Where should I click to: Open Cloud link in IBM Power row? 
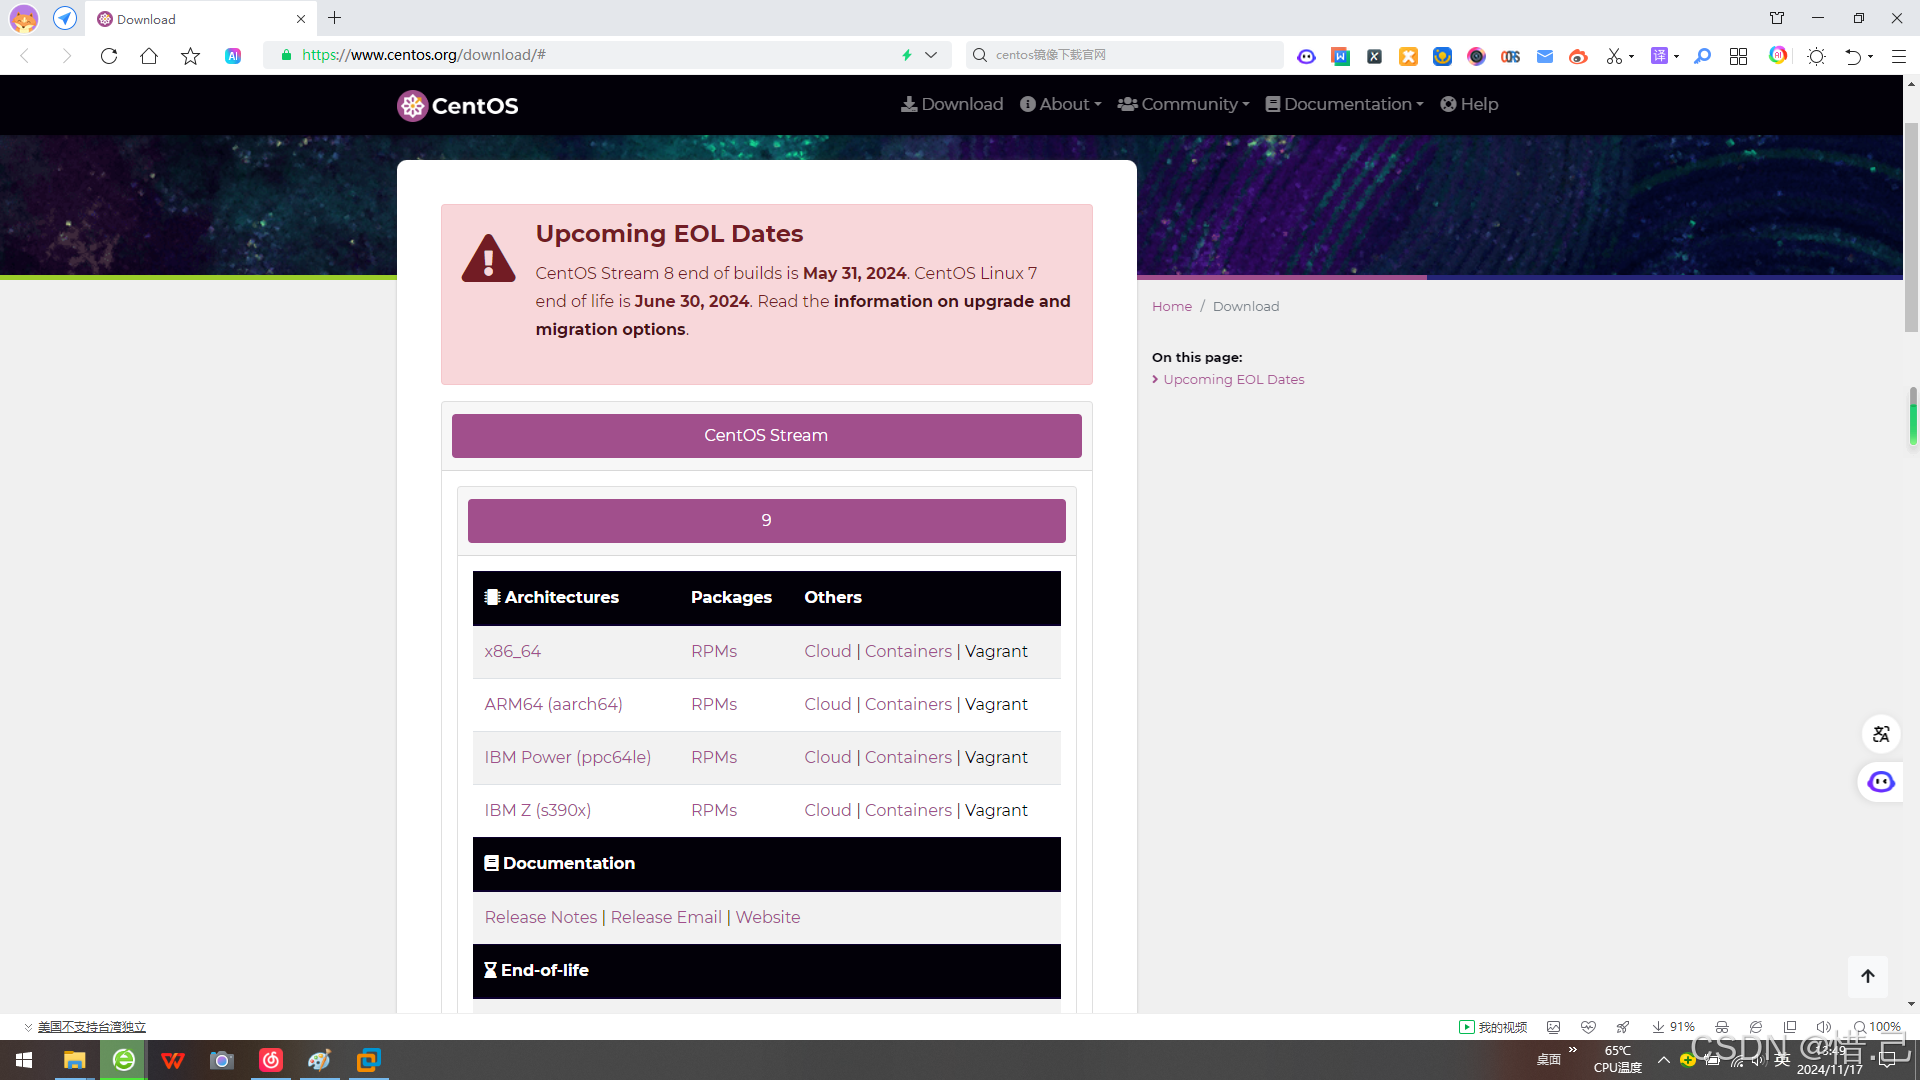pos(828,758)
